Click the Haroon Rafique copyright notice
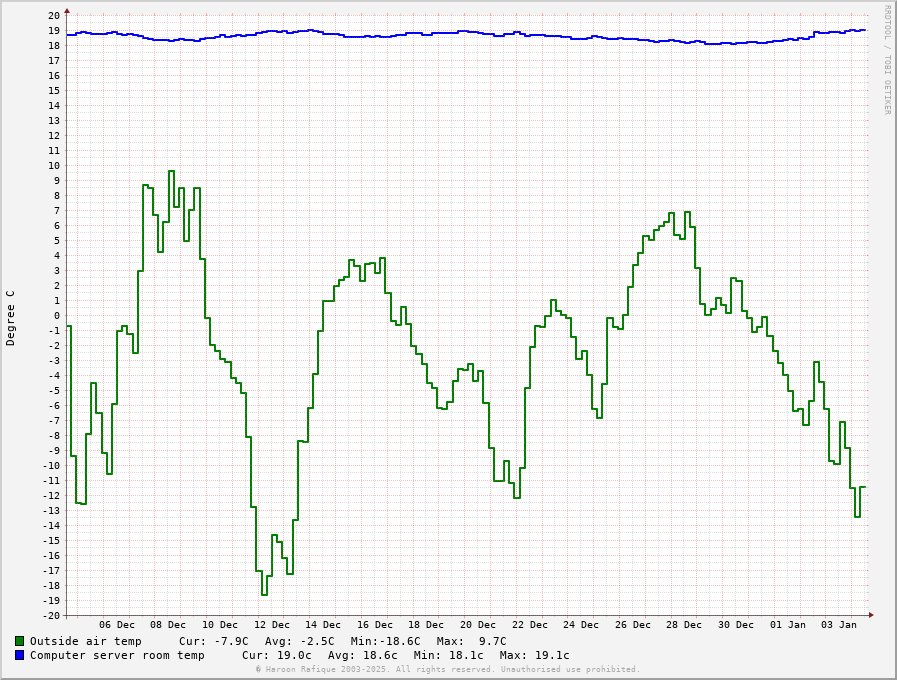 447,669
